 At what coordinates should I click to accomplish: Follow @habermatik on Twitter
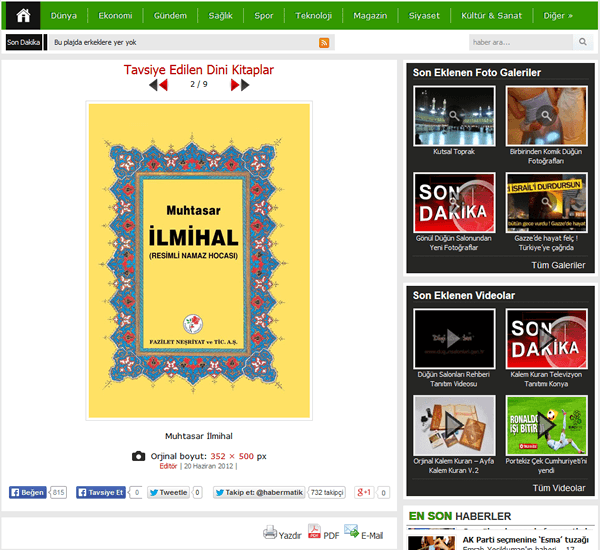pyautogui.click(x=259, y=492)
